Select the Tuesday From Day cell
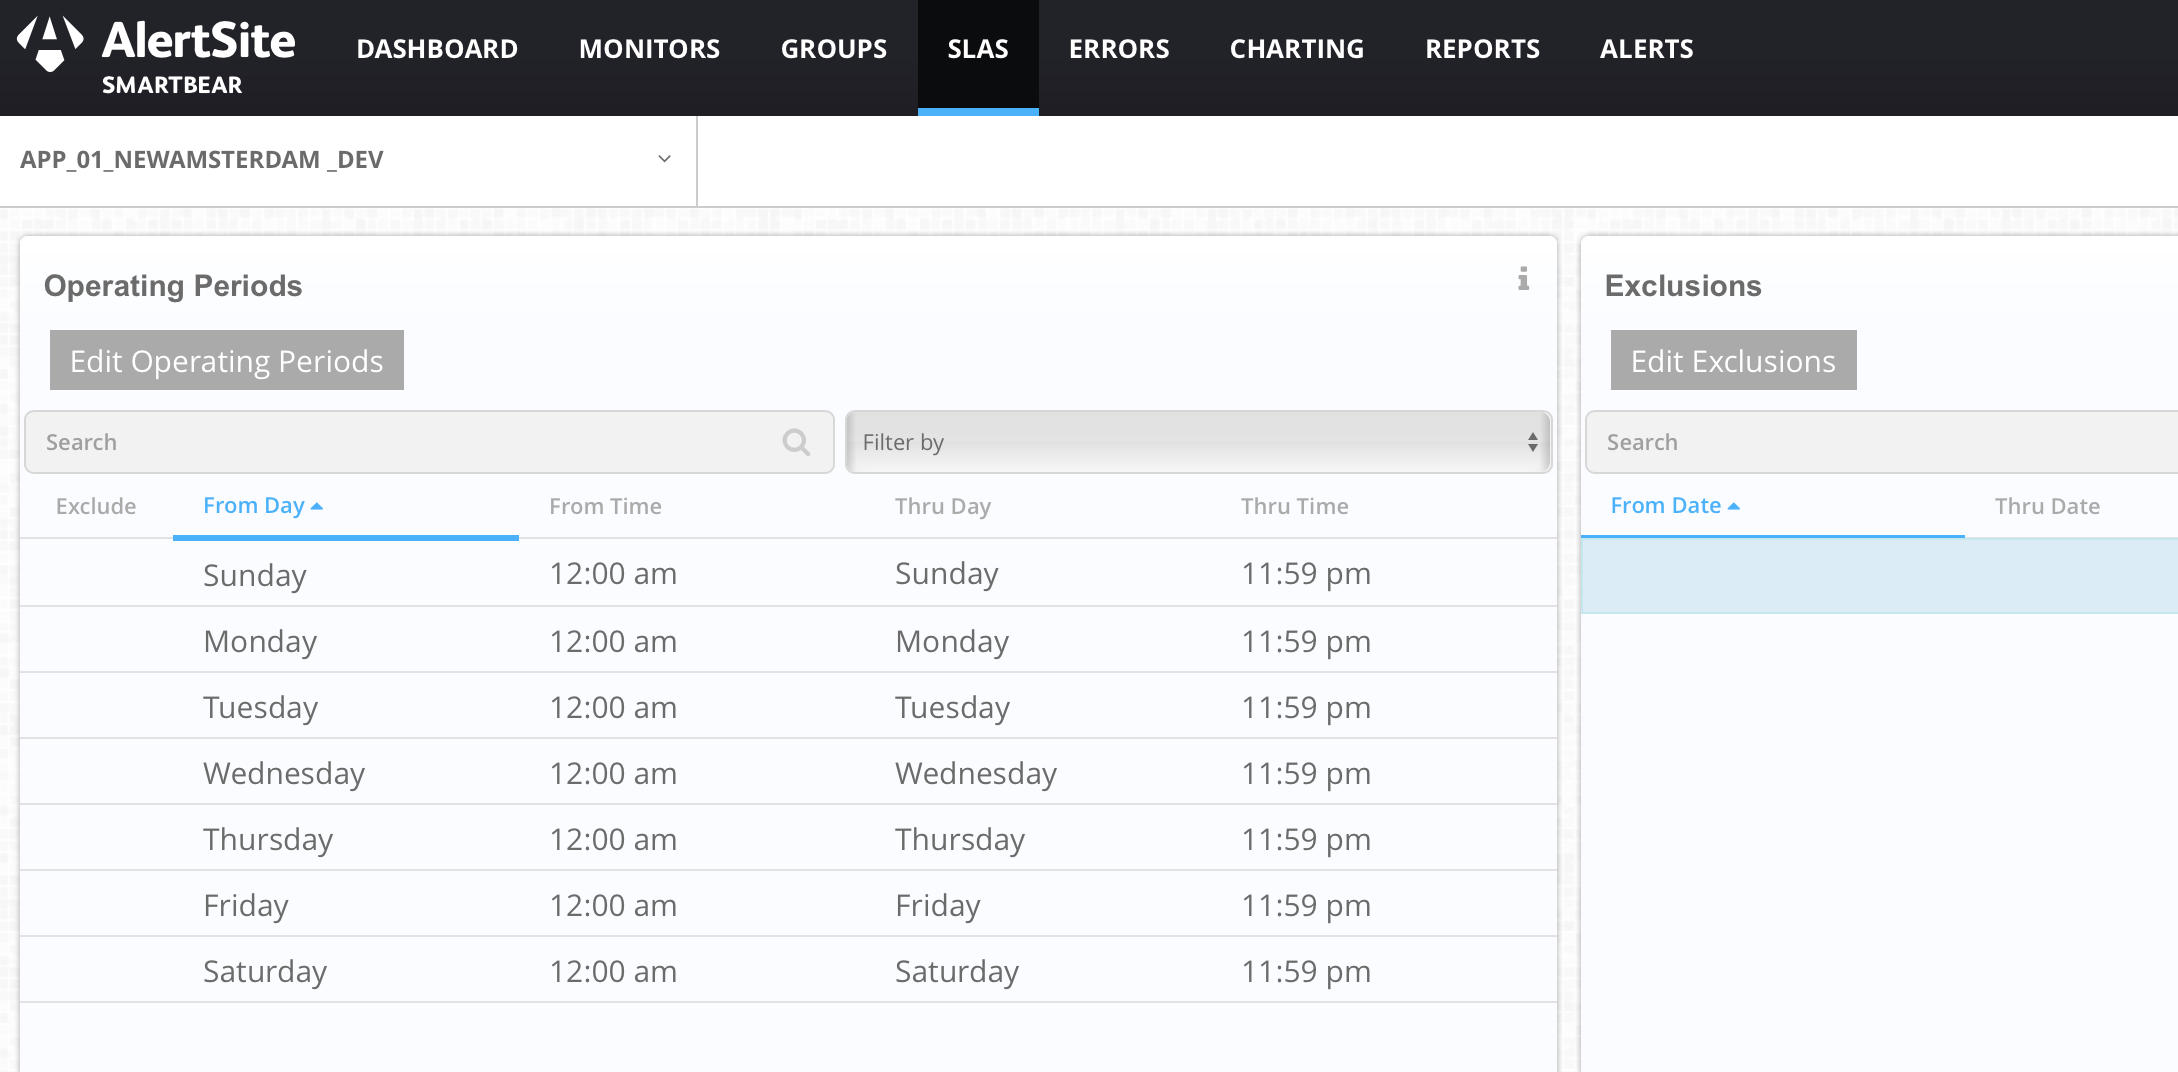The image size is (2178, 1072). tap(260, 707)
